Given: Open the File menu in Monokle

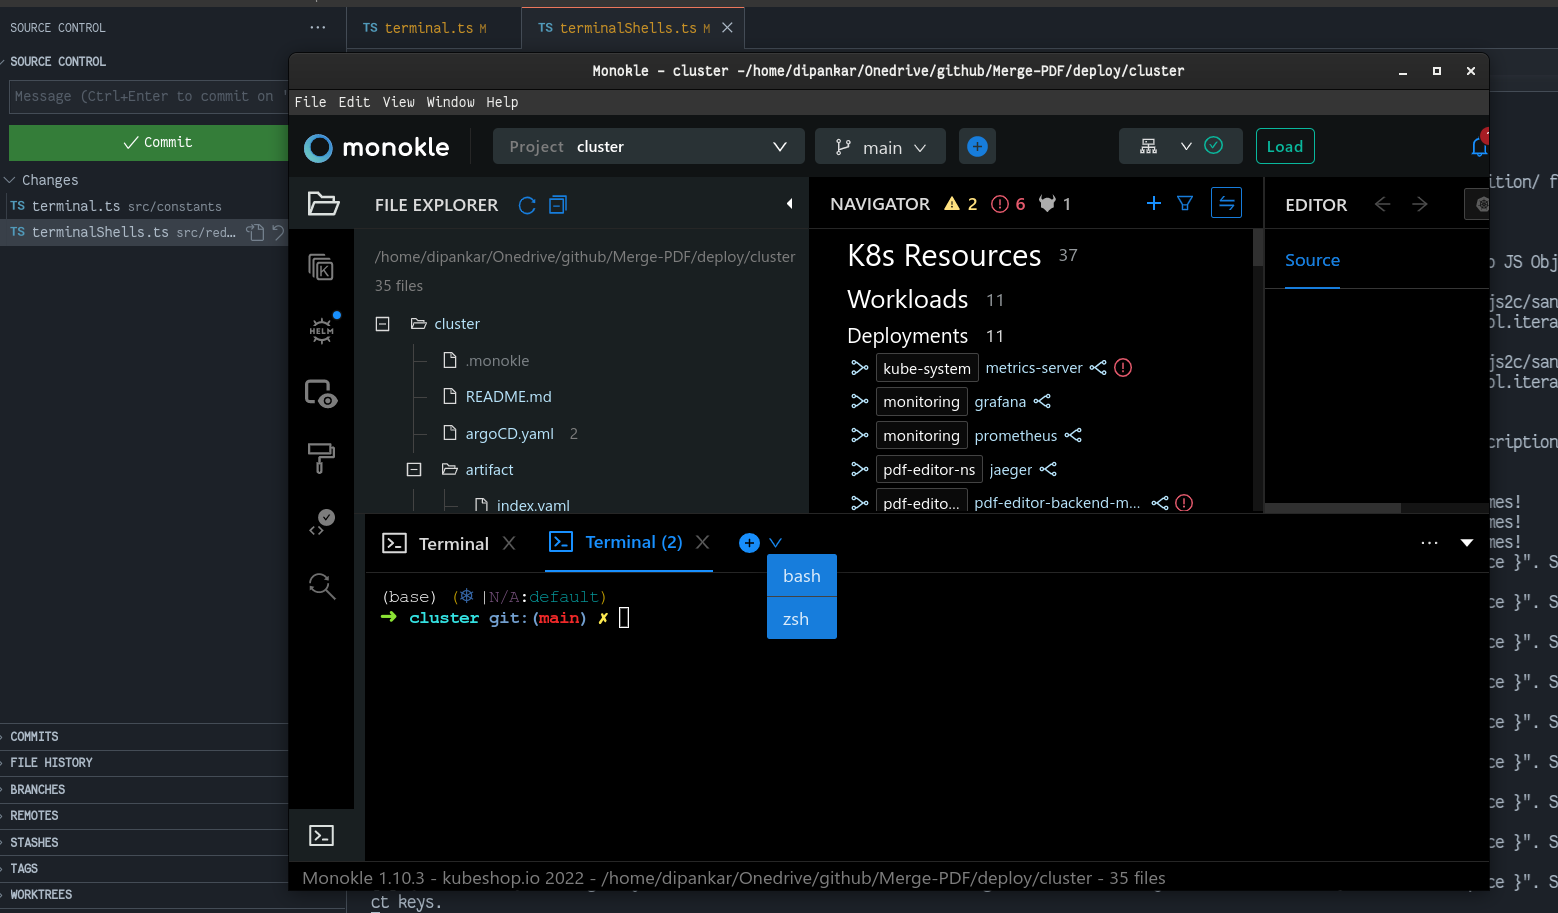Looking at the screenshot, I should pos(310,102).
